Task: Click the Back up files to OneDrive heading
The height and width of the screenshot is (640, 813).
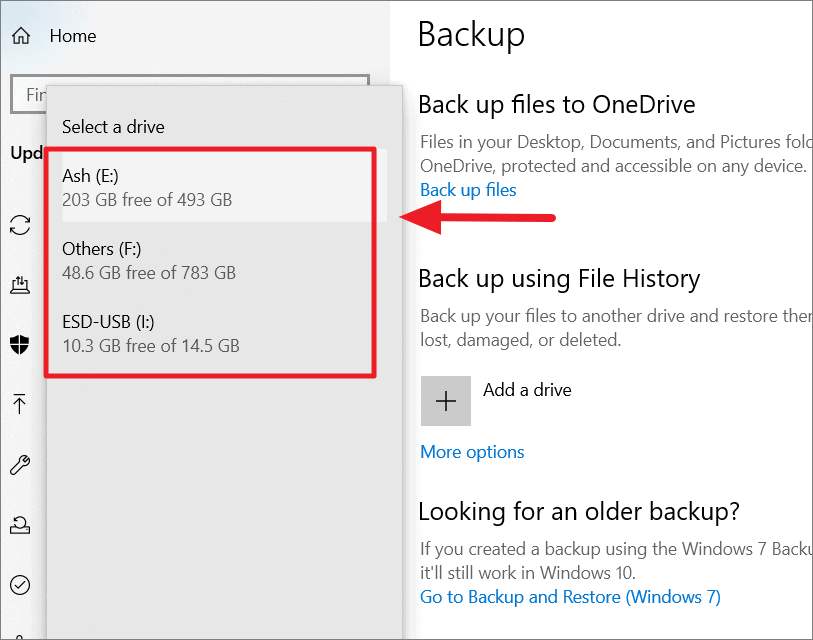Action: coord(557,105)
